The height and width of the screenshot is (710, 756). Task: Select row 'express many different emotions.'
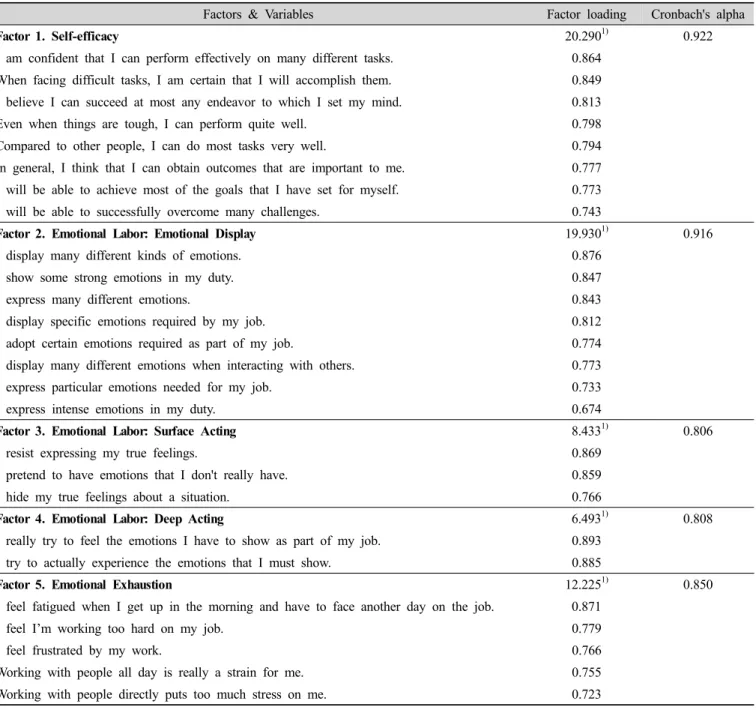pyautogui.click(x=95, y=300)
